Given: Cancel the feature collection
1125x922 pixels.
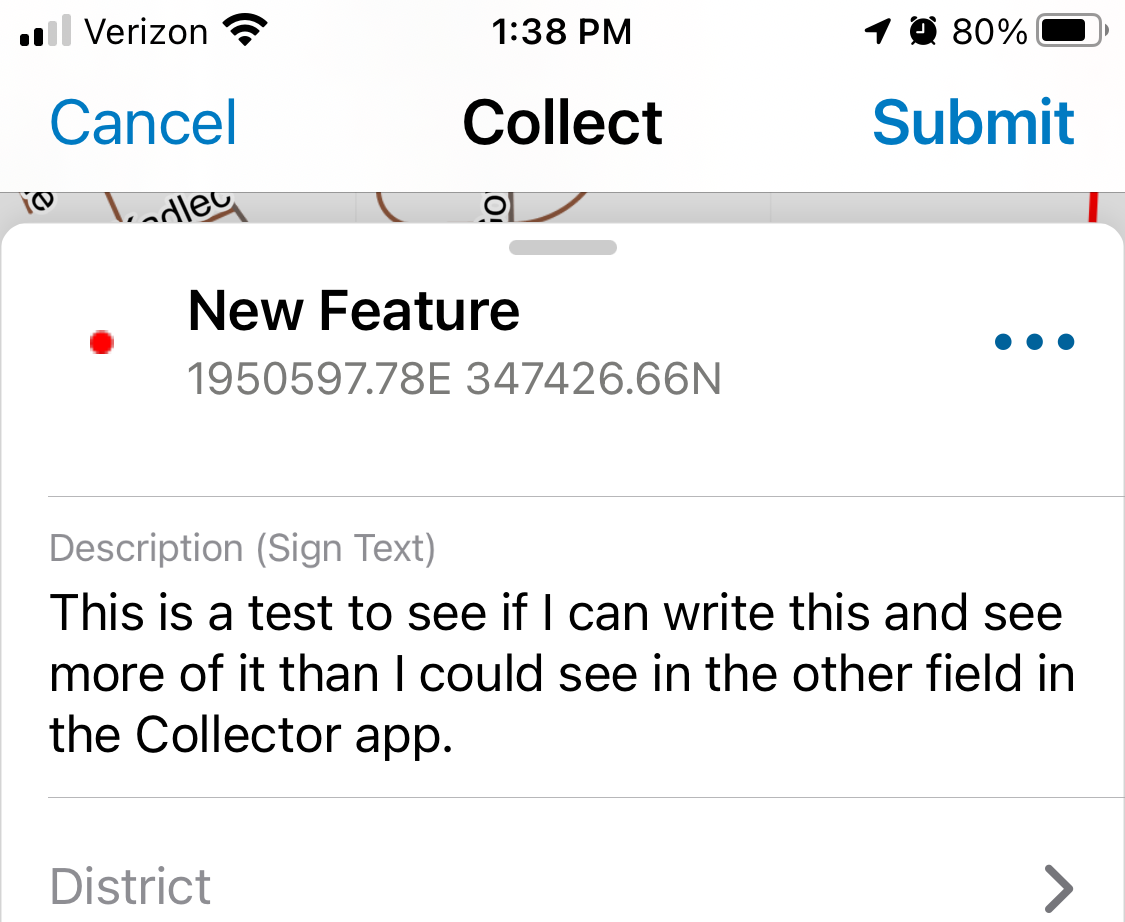Looking at the screenshot, I should 142,122.
